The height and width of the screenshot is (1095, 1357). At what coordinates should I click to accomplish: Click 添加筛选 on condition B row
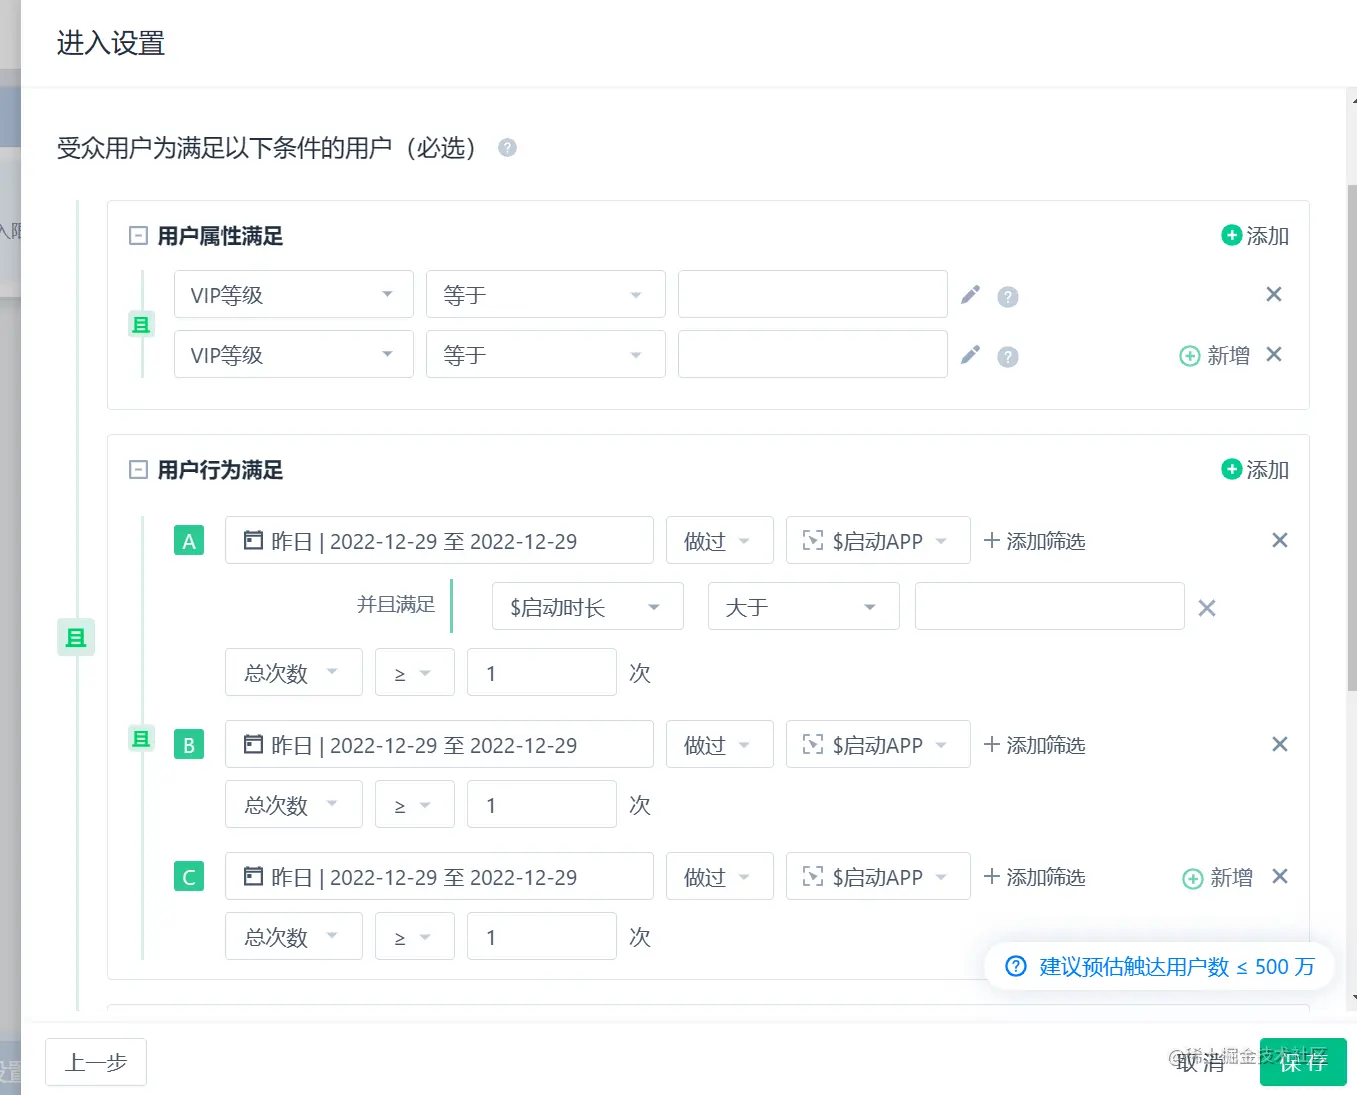point(1035,745)
